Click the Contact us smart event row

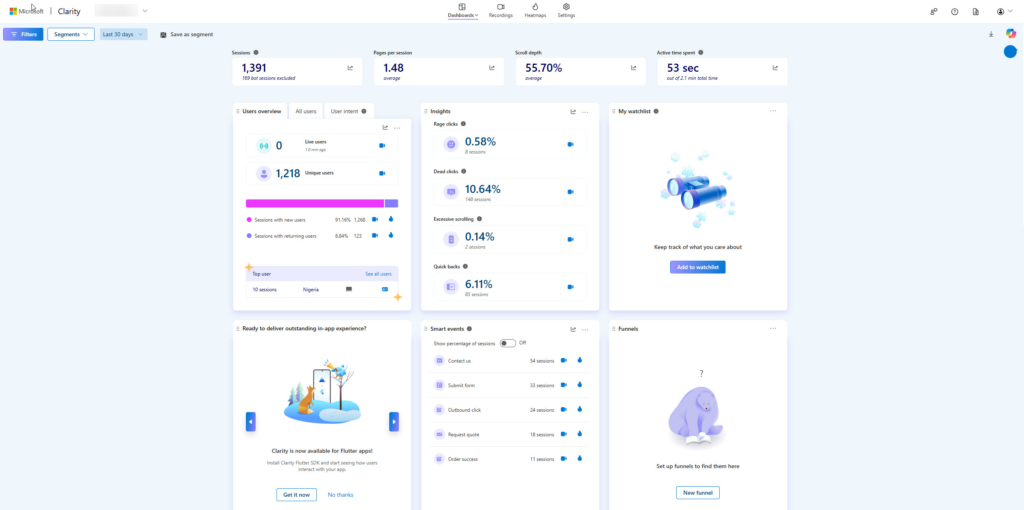click(511, 360)
